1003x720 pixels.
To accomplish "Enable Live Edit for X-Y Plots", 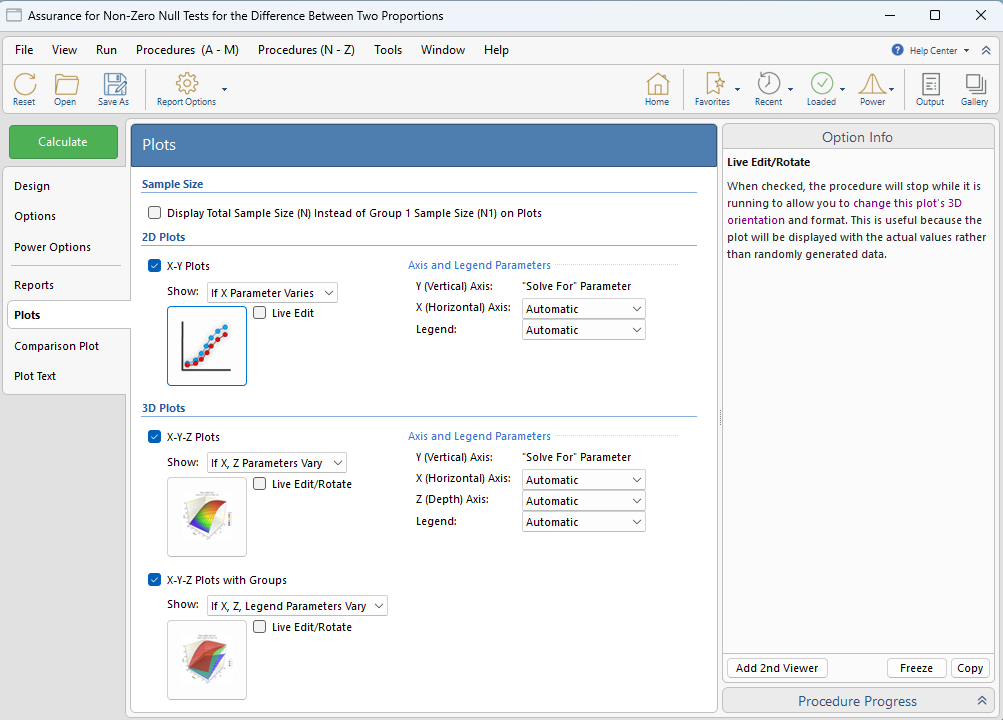I will point(260,313).
